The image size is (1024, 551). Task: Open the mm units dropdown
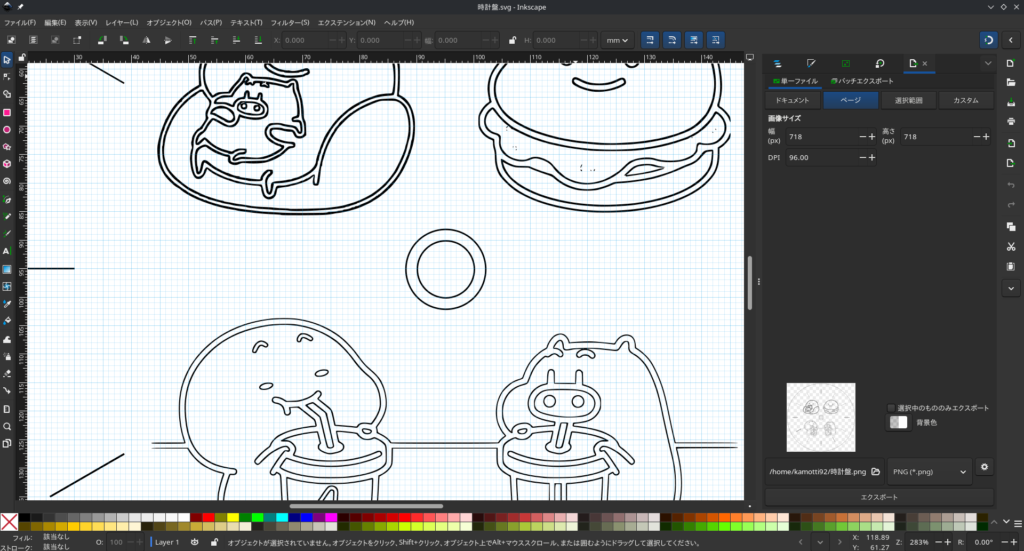[x=617, y=40]
